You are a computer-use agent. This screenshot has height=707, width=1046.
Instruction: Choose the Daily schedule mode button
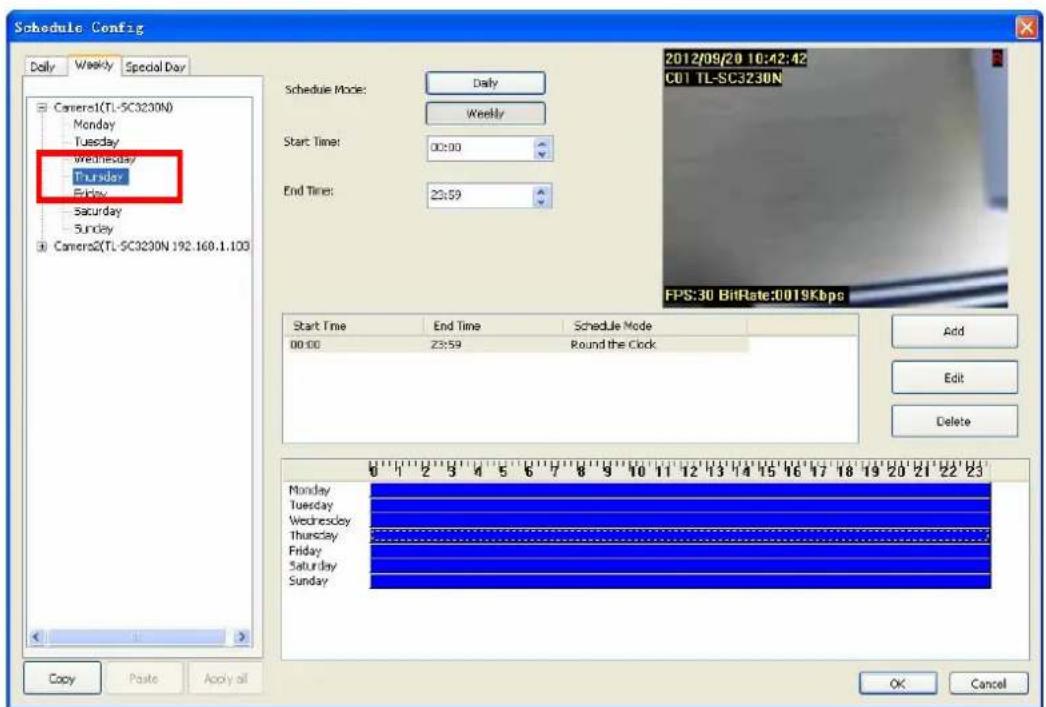(485, 83)
